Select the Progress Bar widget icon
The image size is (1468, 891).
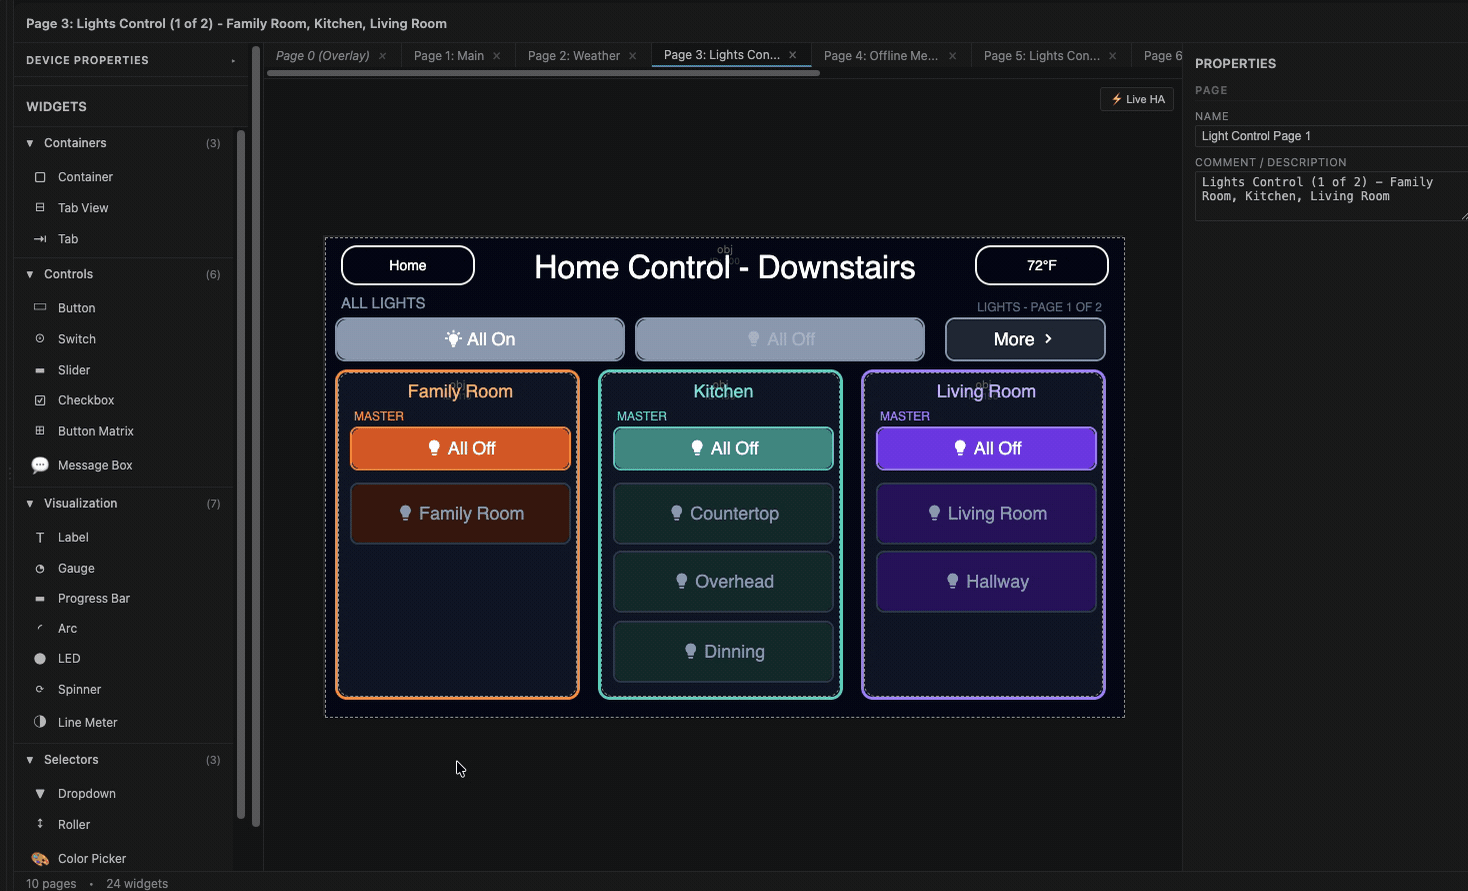click(40, 598)
